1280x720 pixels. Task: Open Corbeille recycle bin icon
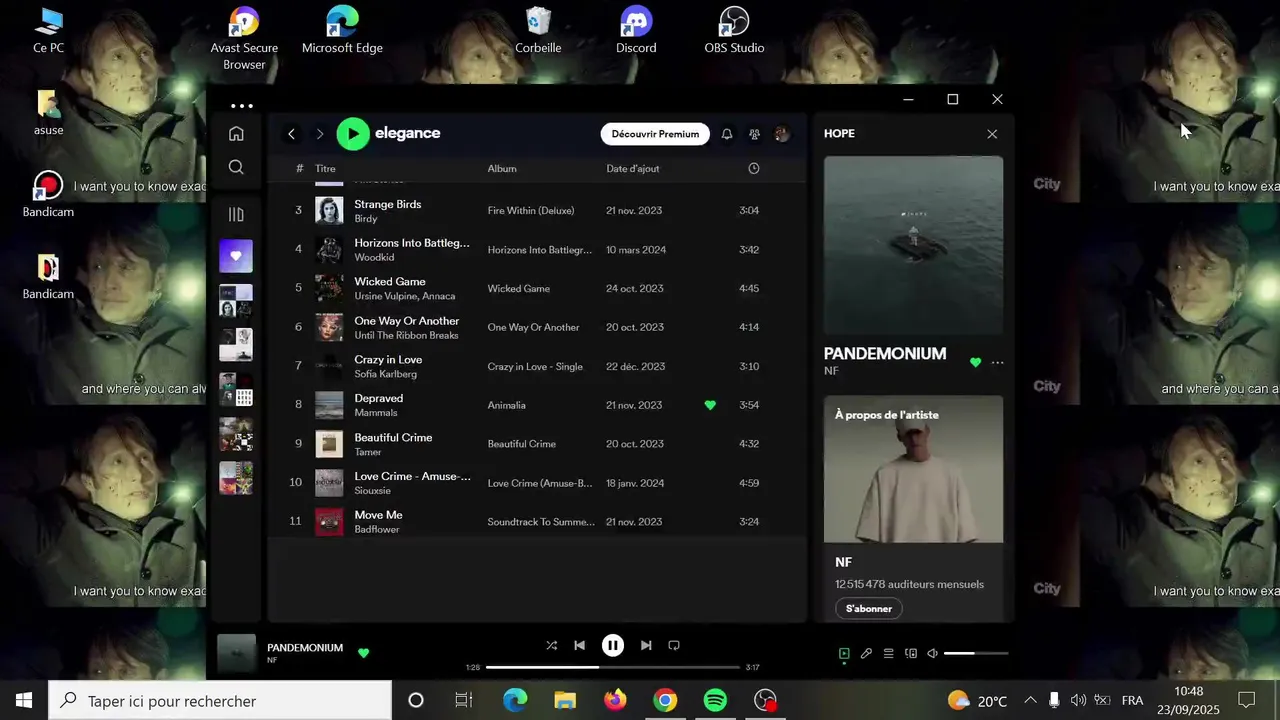coord(538,30)
